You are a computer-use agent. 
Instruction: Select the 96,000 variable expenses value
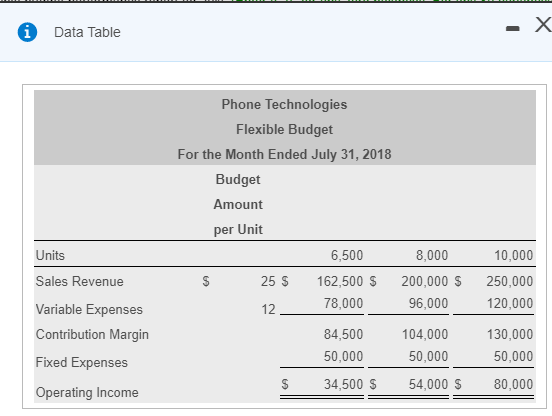tap(428, 303)
